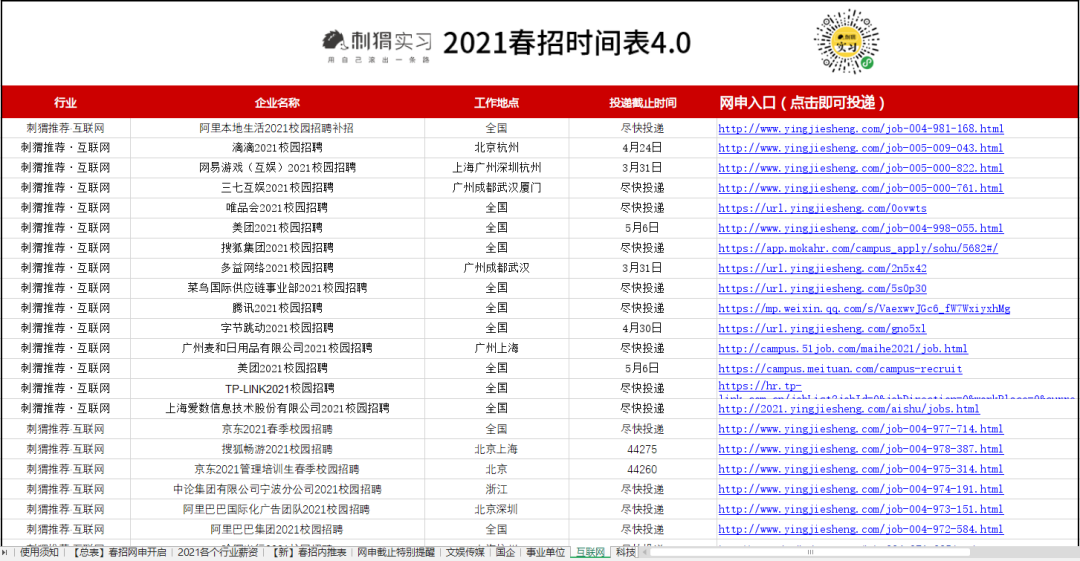Select cell 字节跳动2021校园招聘

tap(277, 328)
